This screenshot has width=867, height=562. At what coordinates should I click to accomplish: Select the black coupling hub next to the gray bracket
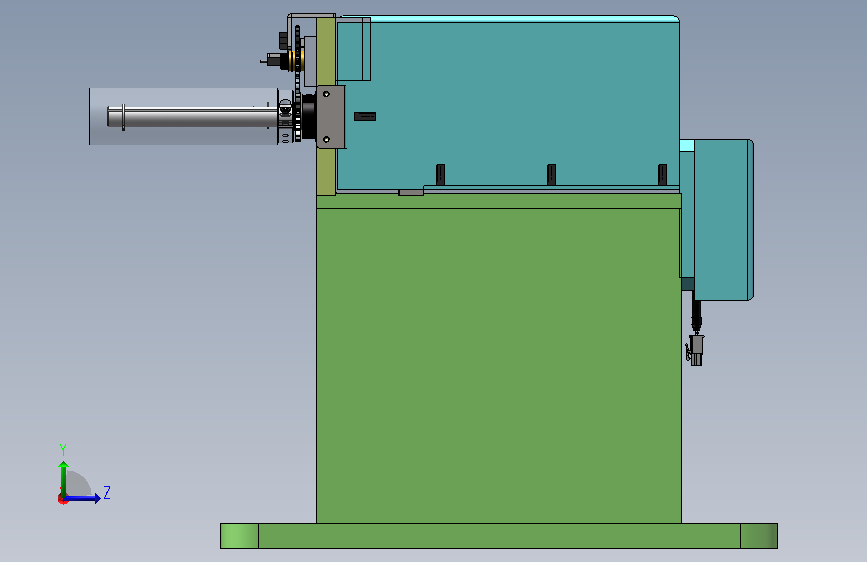tap(309, 117)
